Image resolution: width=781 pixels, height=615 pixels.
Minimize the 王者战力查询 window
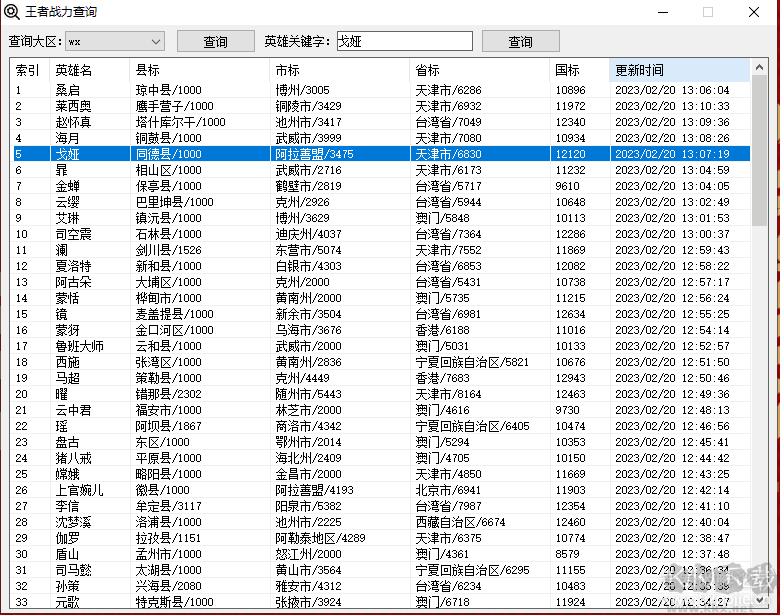point(660,12)
